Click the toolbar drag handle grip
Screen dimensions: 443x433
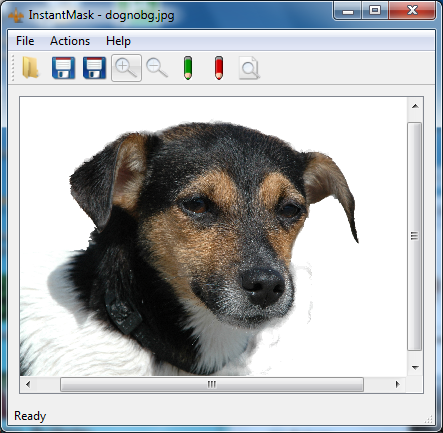[x=13, y=68]
